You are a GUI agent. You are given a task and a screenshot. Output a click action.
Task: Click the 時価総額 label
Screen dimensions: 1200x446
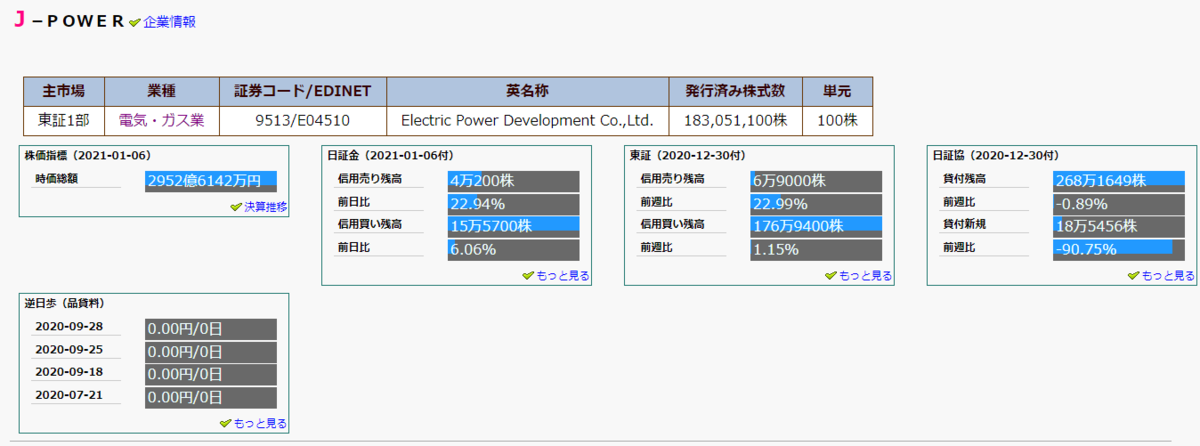56,179
